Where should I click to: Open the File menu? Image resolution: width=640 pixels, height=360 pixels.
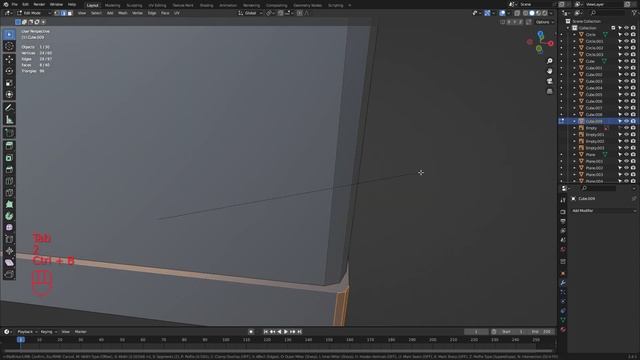(x=15, y=4)
